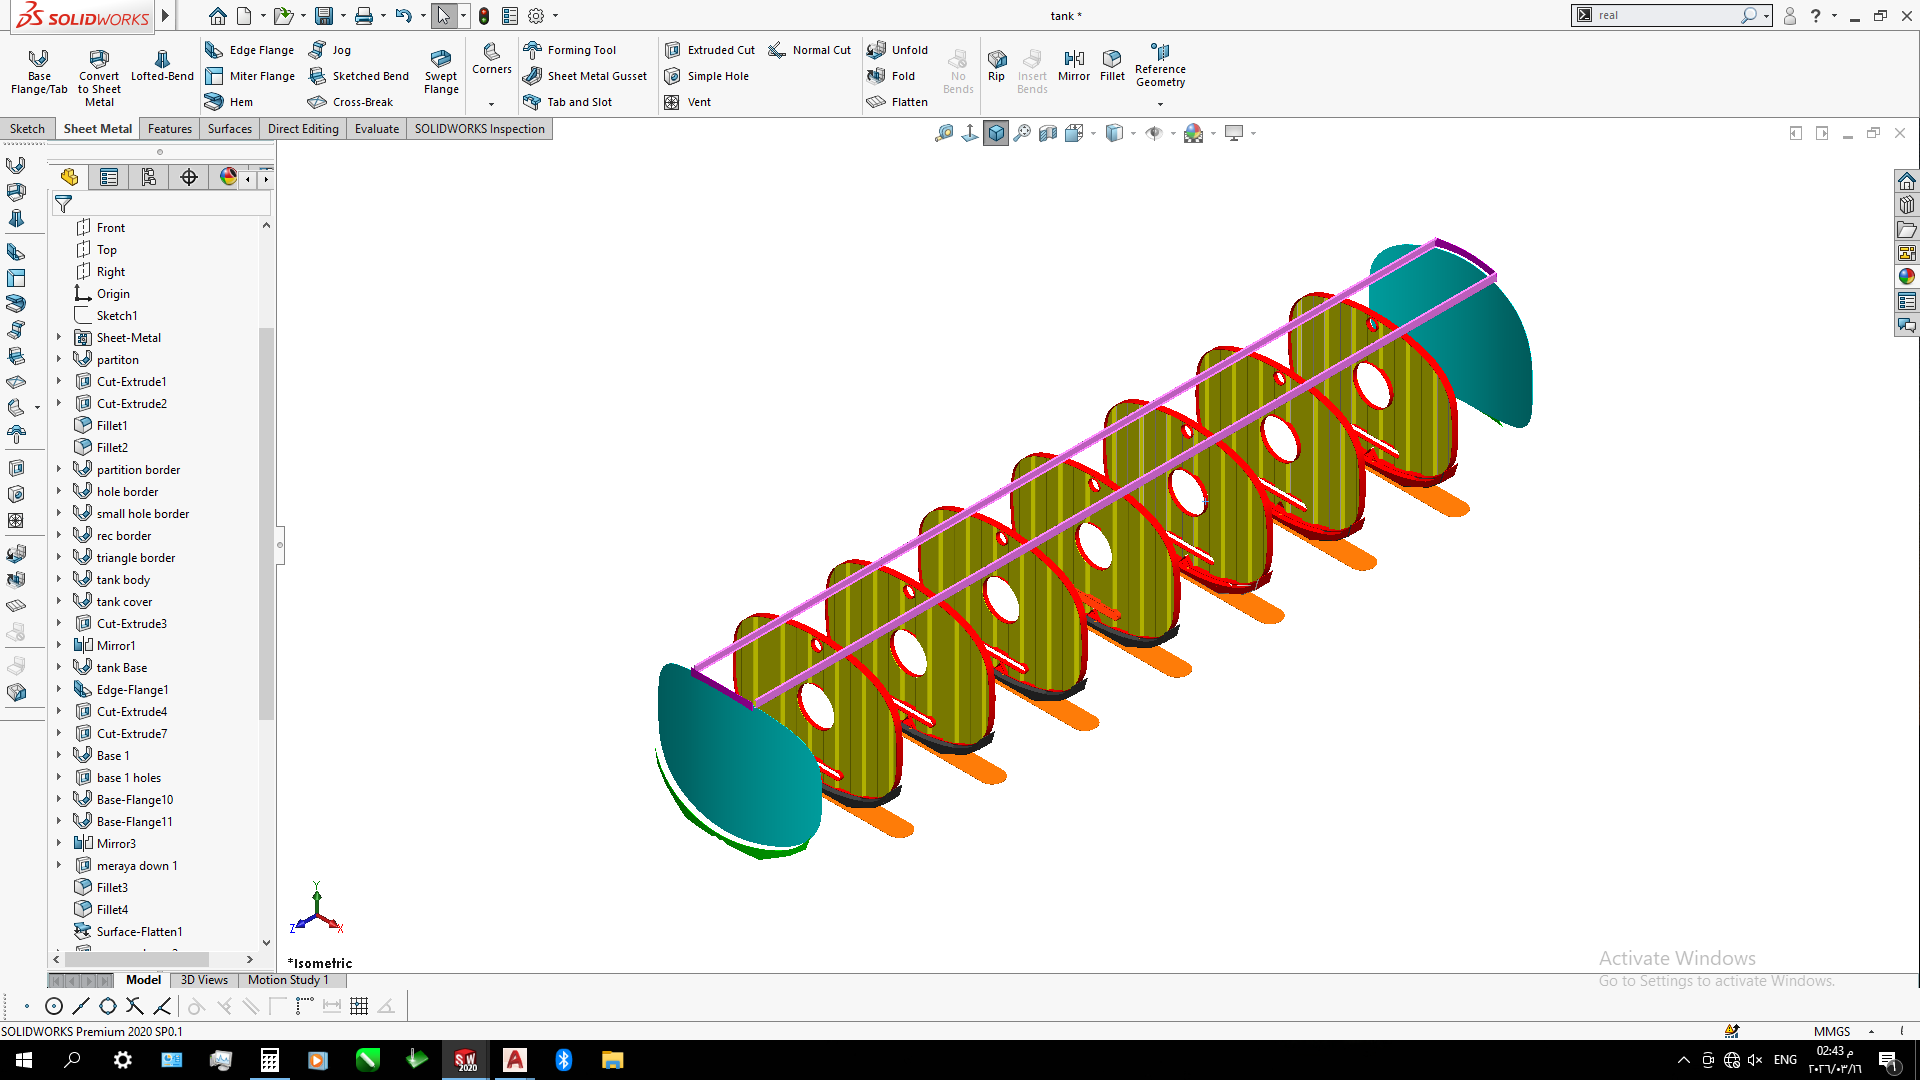
Task: Click the Windows Calculator taskbar icon
Action: pos(269,1060)
